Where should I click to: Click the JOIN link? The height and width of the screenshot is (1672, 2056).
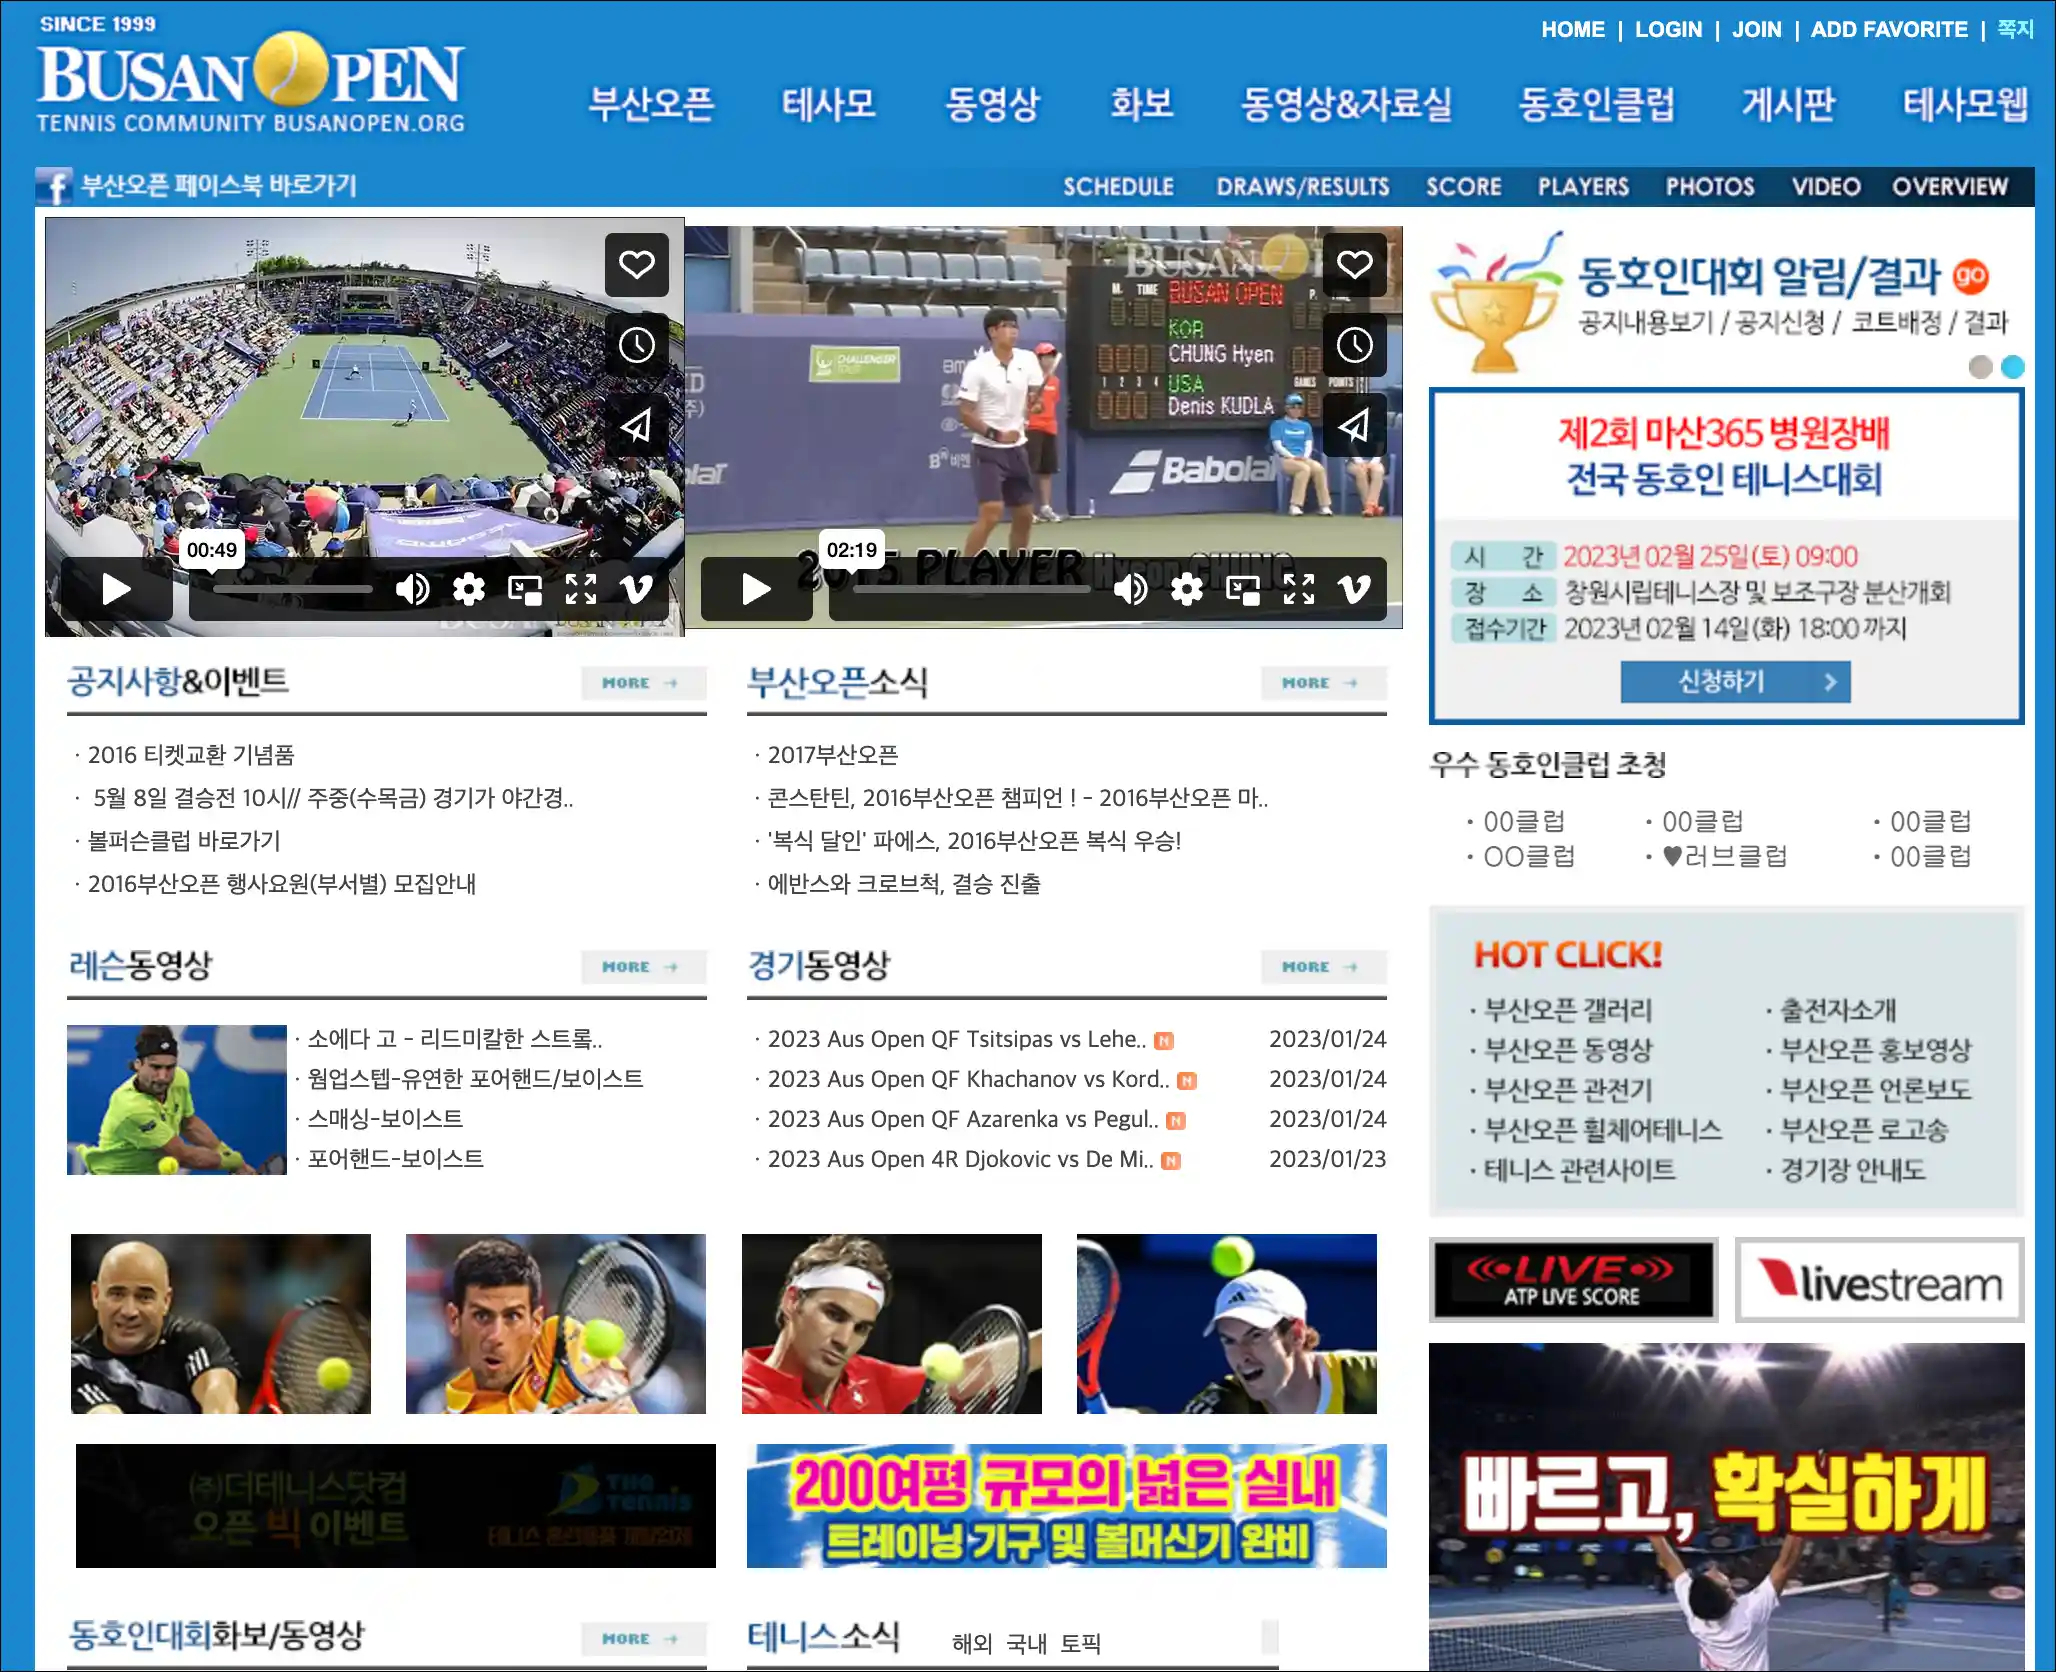click(x=1757, y=30)
